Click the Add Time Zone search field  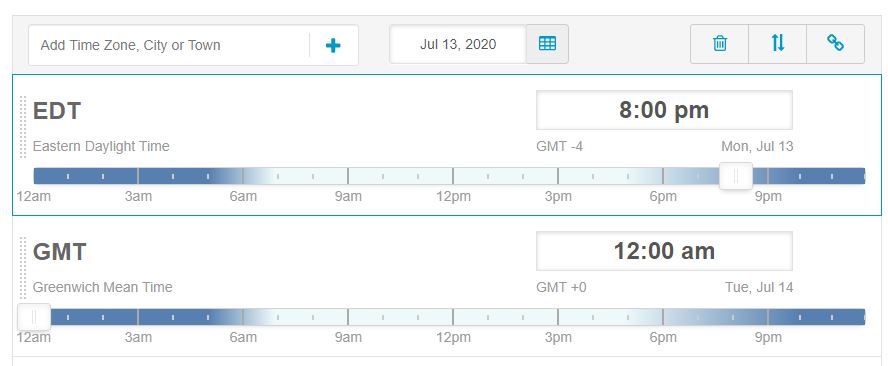[x=169, y=45]
